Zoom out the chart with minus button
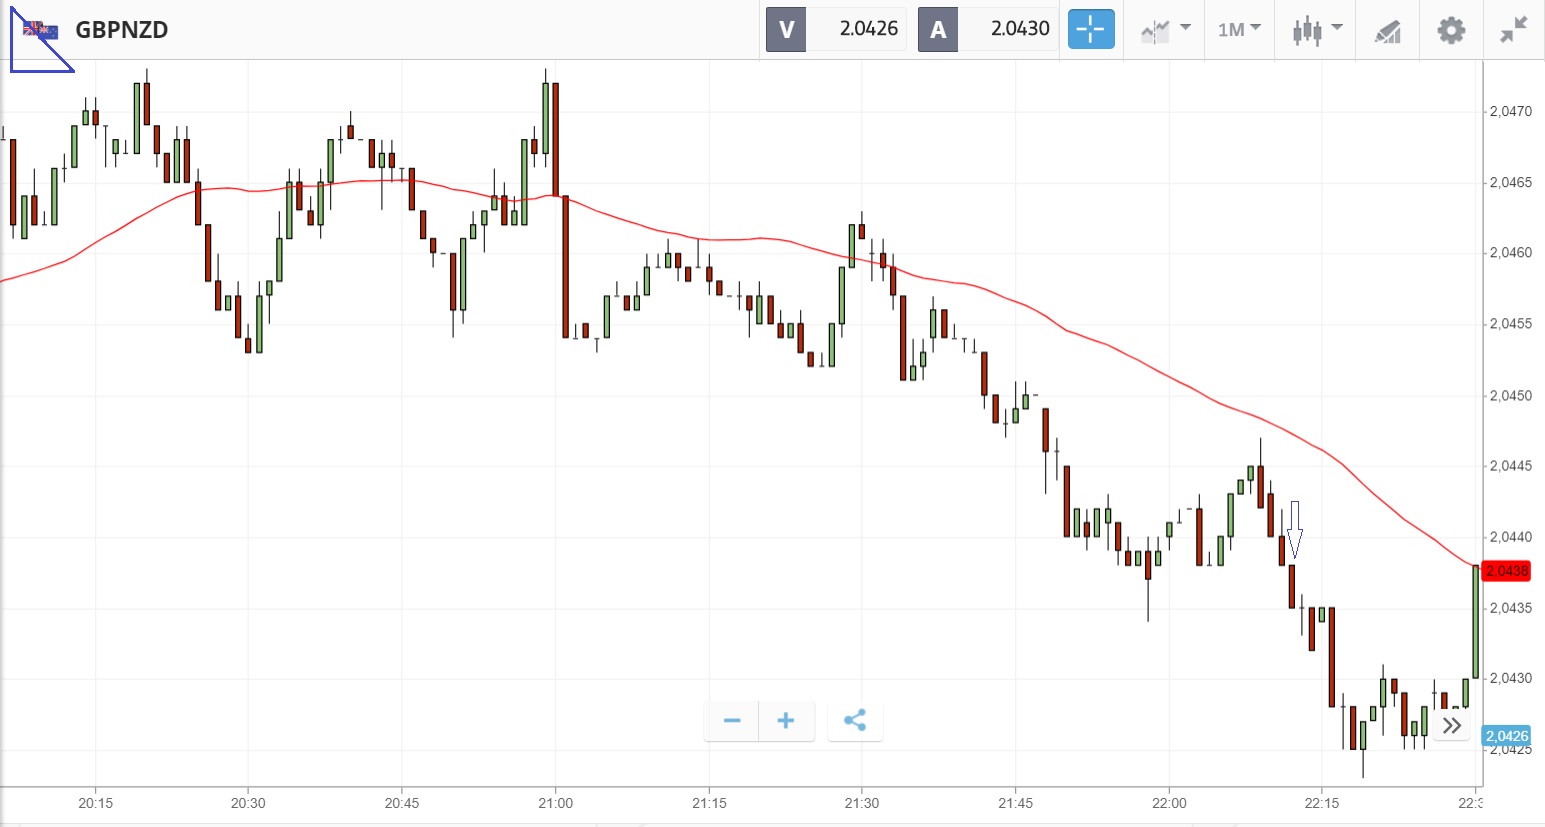 pos(732,721)
